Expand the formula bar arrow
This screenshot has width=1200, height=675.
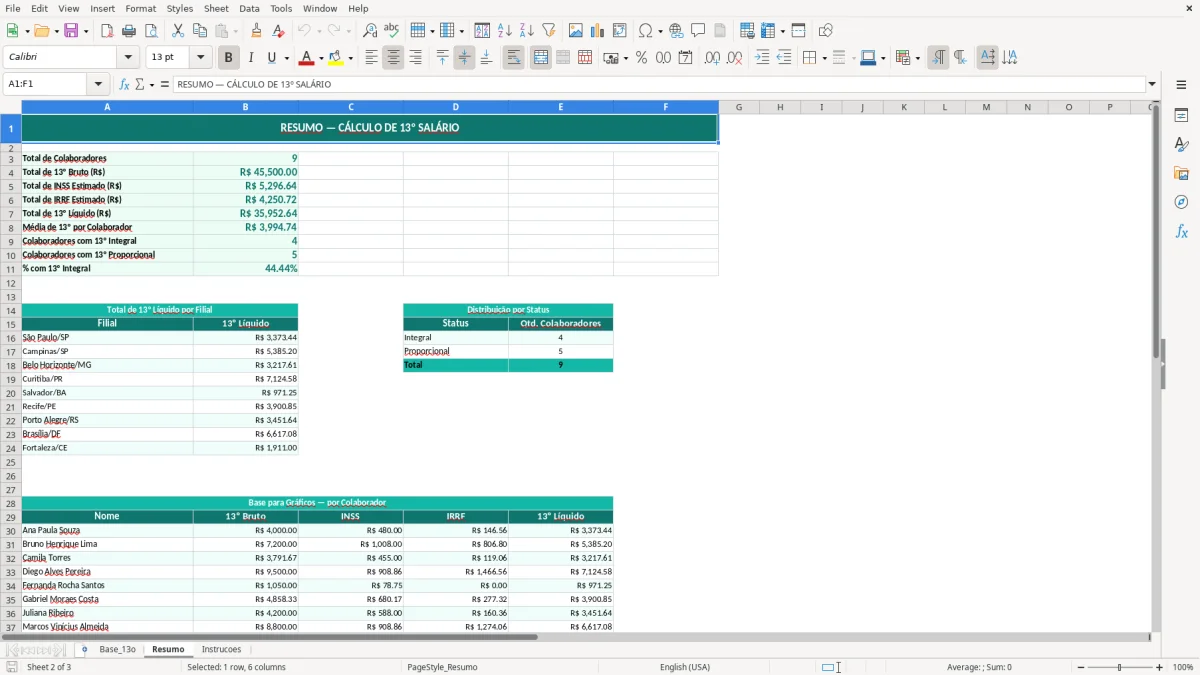[x=1152, y=84]
